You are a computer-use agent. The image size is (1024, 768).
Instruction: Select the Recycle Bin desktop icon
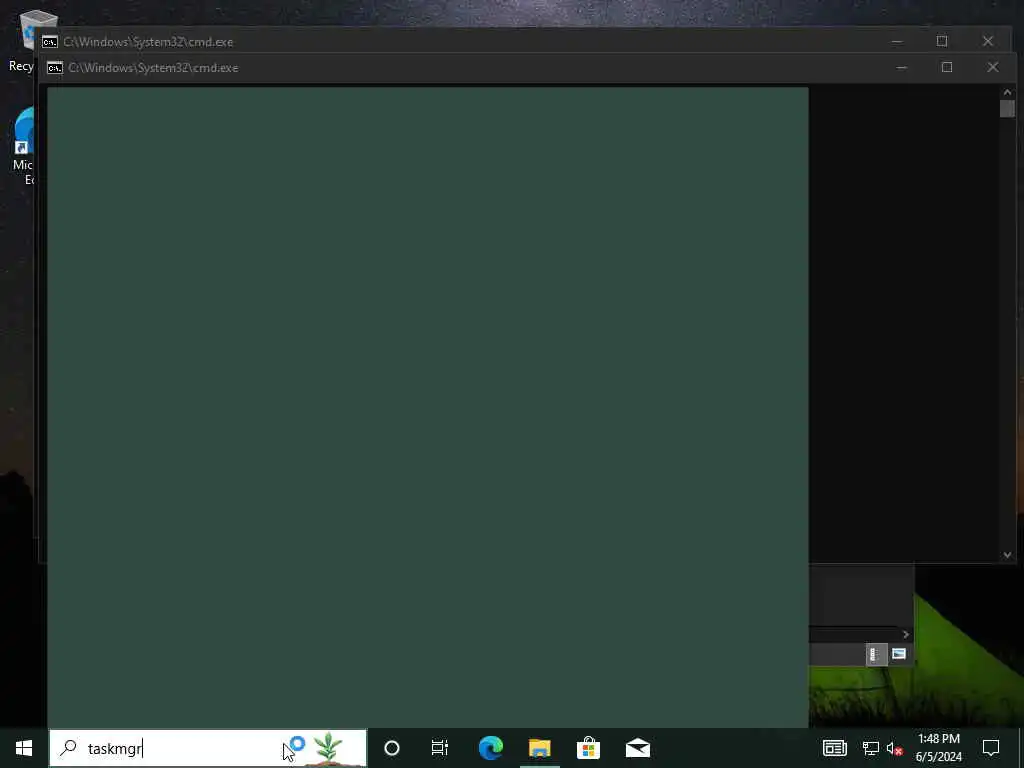tap(24, 40)
